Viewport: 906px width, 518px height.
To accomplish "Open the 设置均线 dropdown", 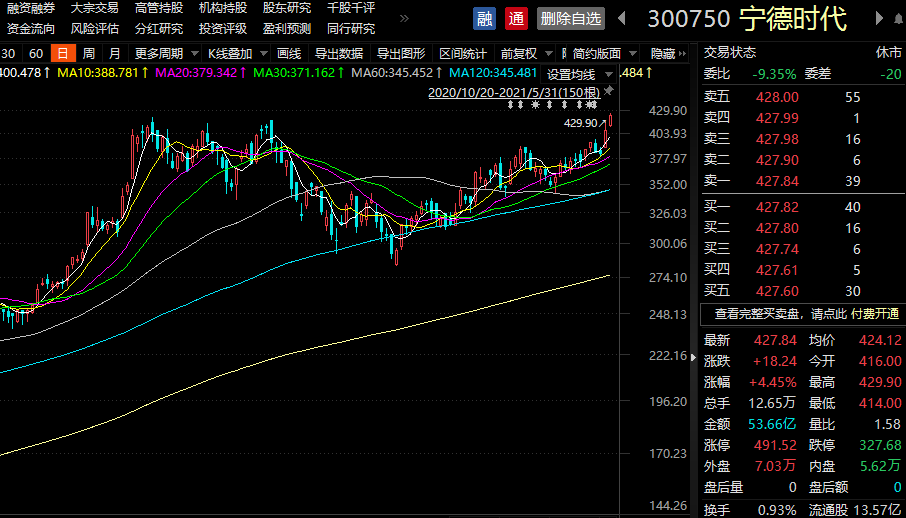I will point(579,74).
